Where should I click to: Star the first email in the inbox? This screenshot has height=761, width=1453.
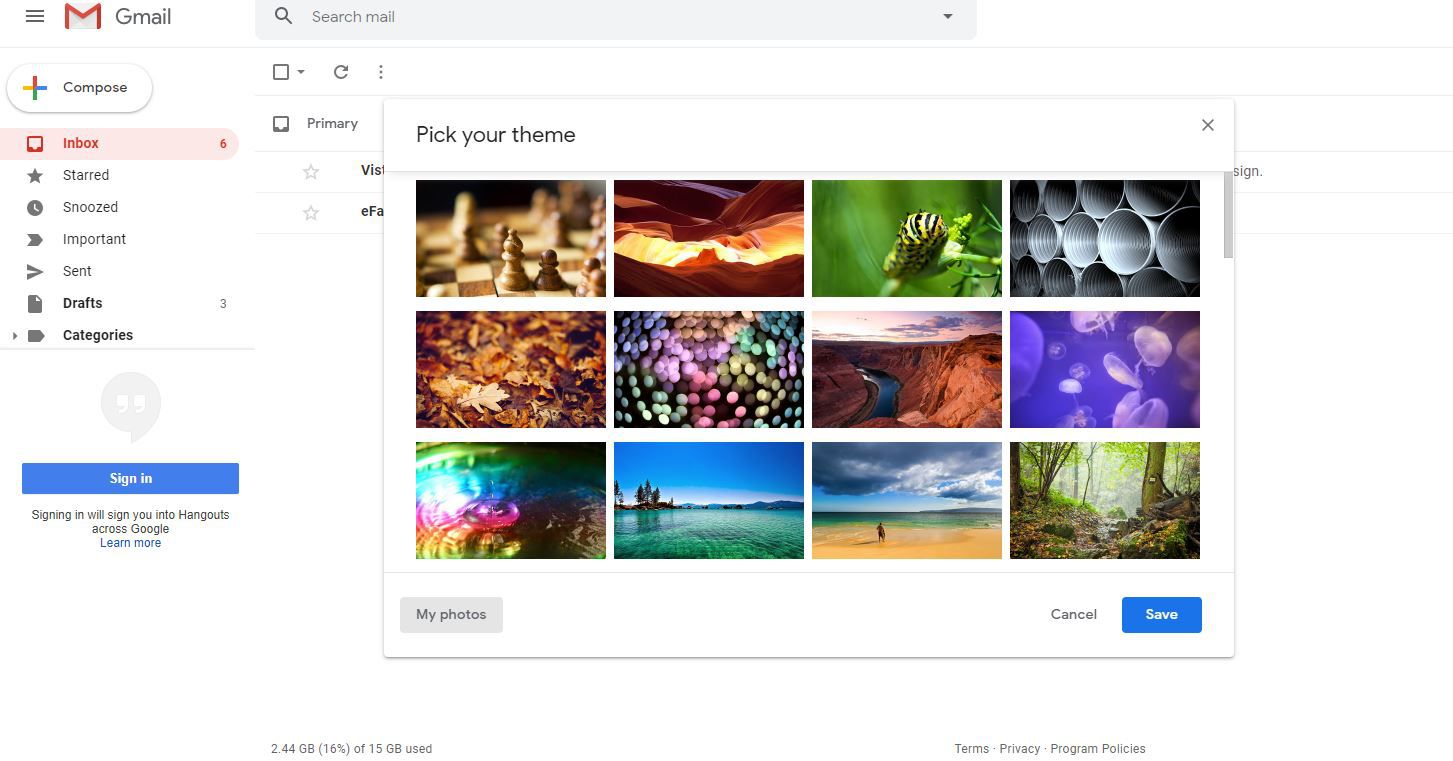(310, 171)
